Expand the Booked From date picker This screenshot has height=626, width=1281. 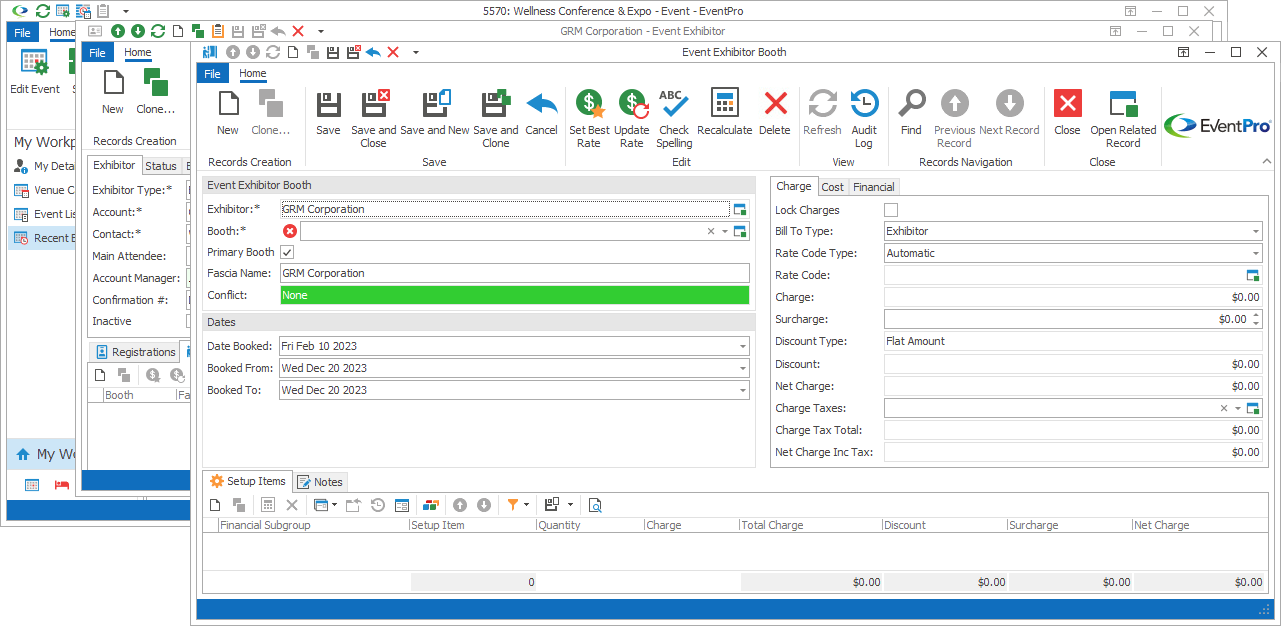pyautogui.click(x=743, y=368)
